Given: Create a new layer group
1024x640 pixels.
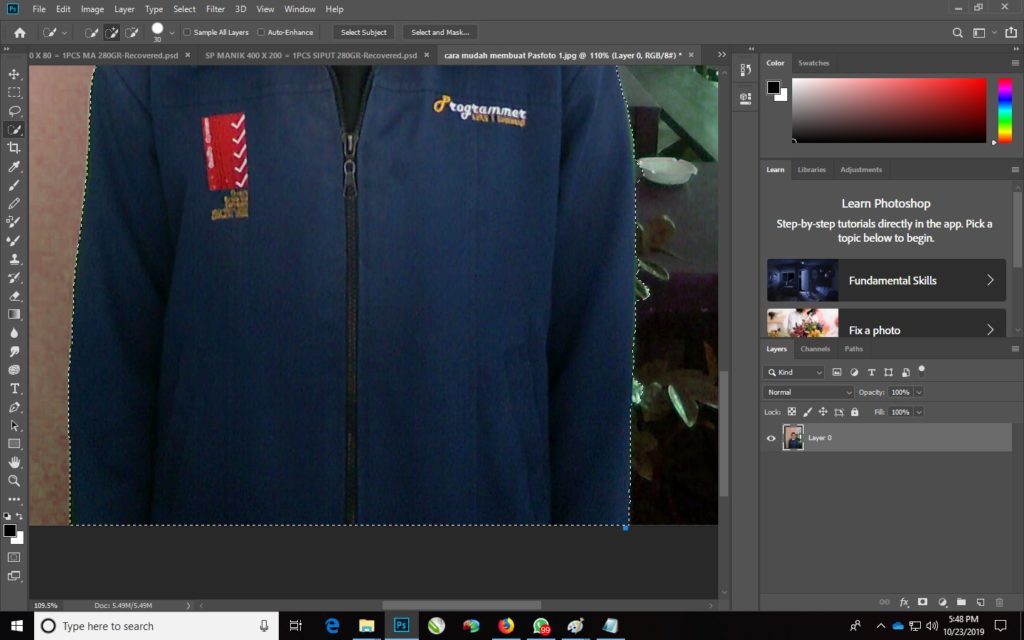Looking at the screenshot, I should [x=961, y=602].
